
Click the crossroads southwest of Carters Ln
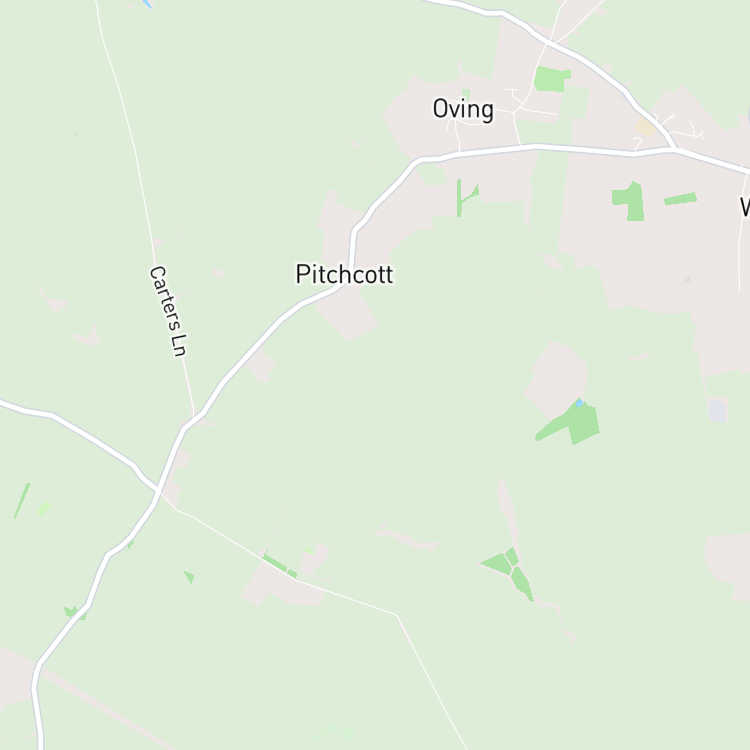[x=158, y=489]
